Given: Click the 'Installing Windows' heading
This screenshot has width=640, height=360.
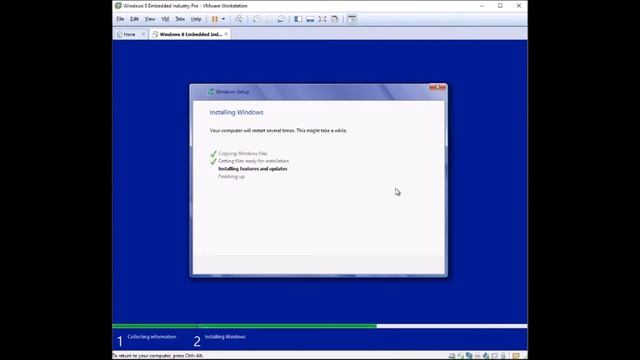Looking at the screenshot, I should tap(236, 112).
